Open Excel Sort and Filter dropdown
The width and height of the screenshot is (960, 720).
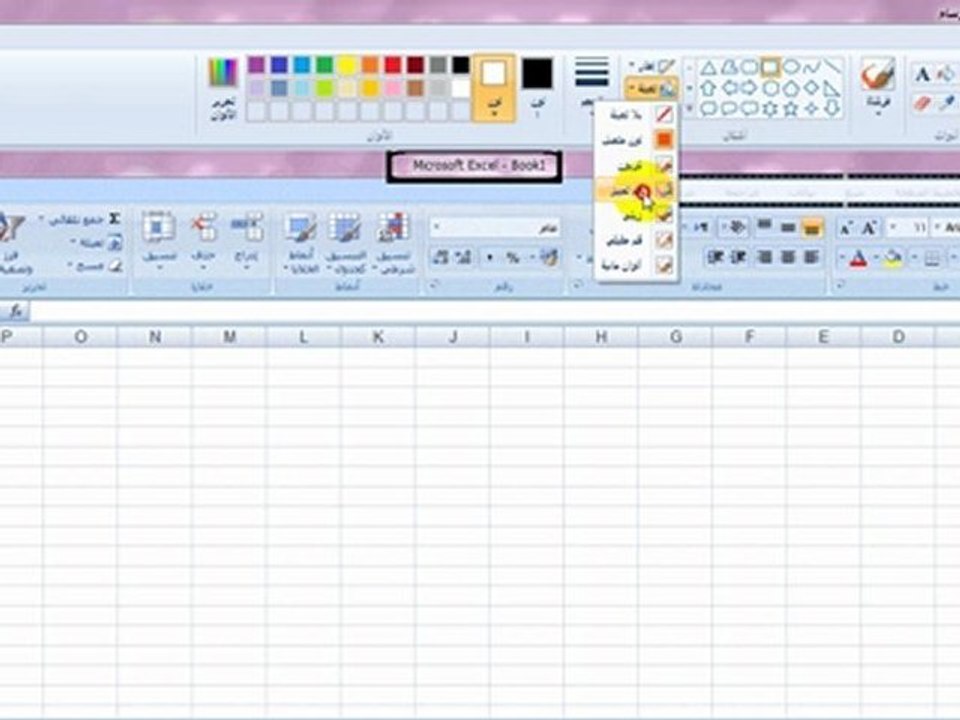(x=13, y=244)
